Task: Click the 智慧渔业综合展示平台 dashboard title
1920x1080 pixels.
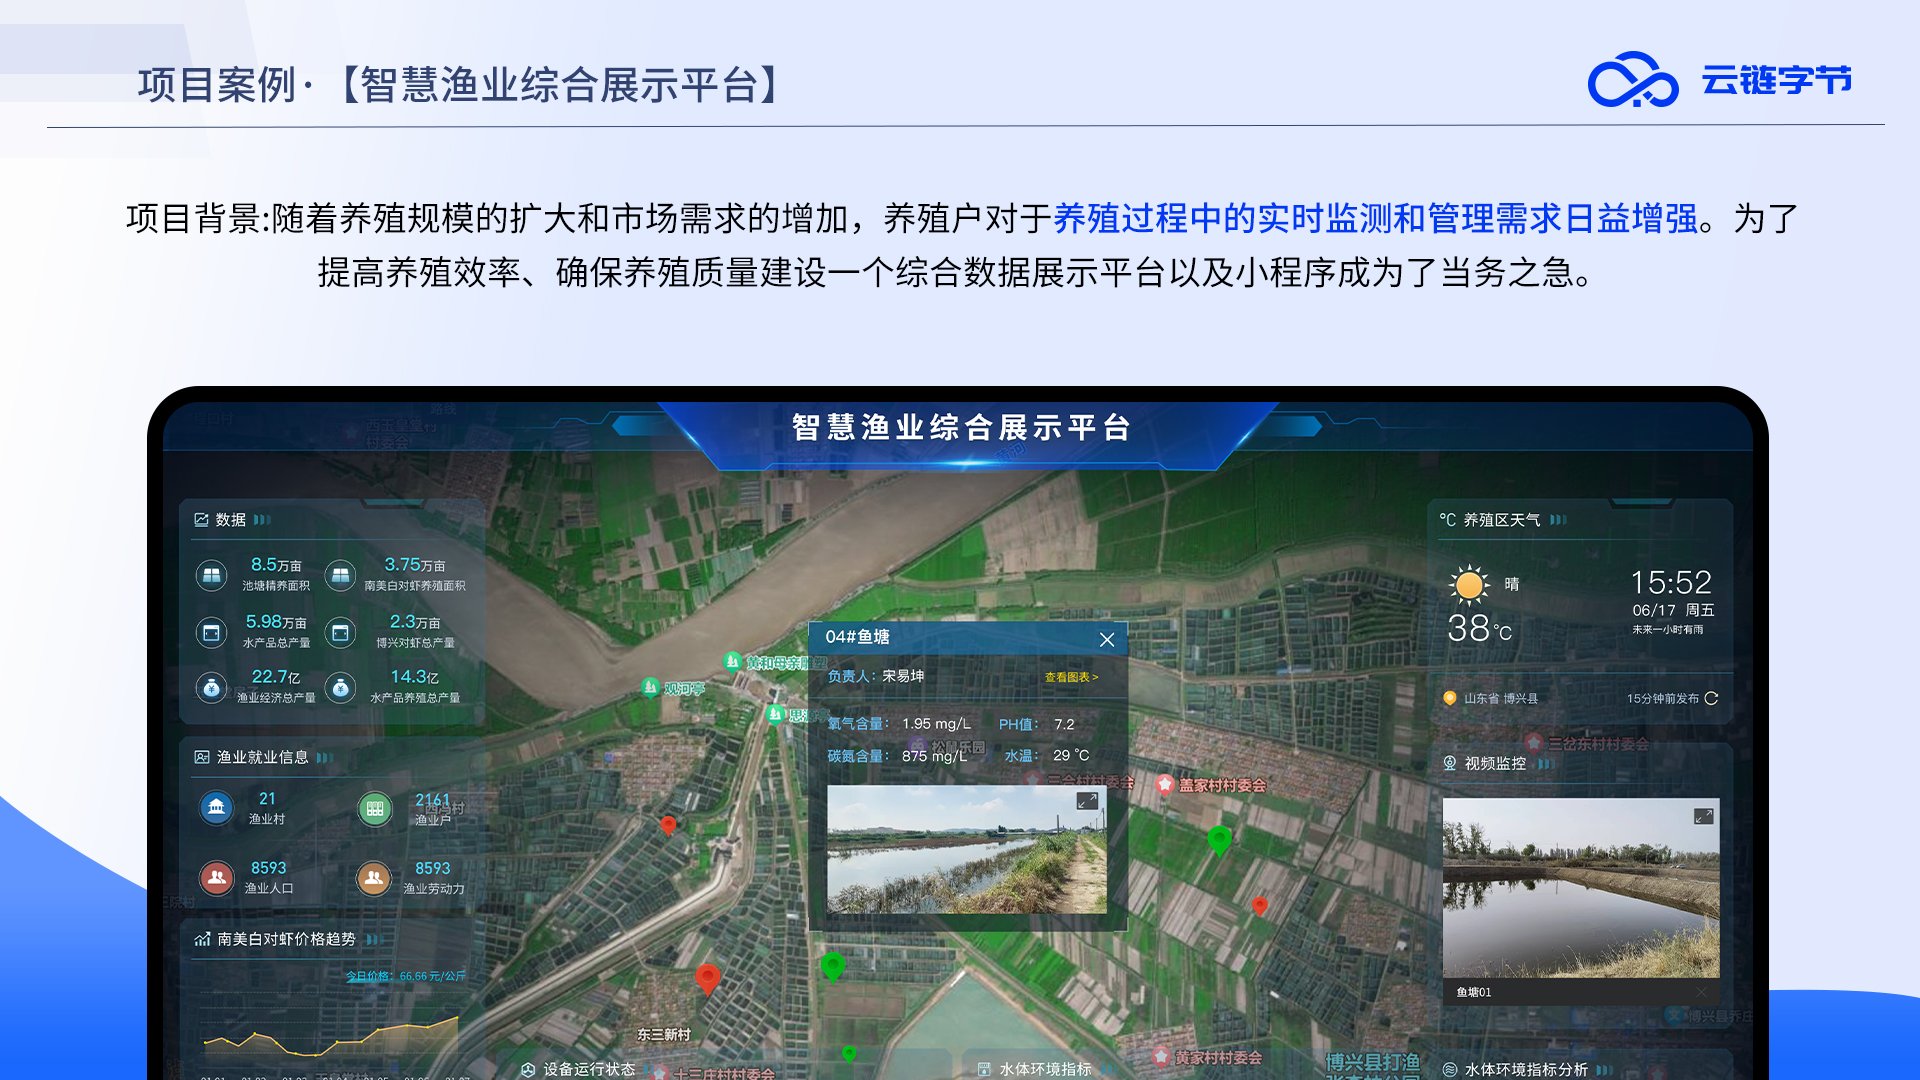Action: [x=962, y=428]
